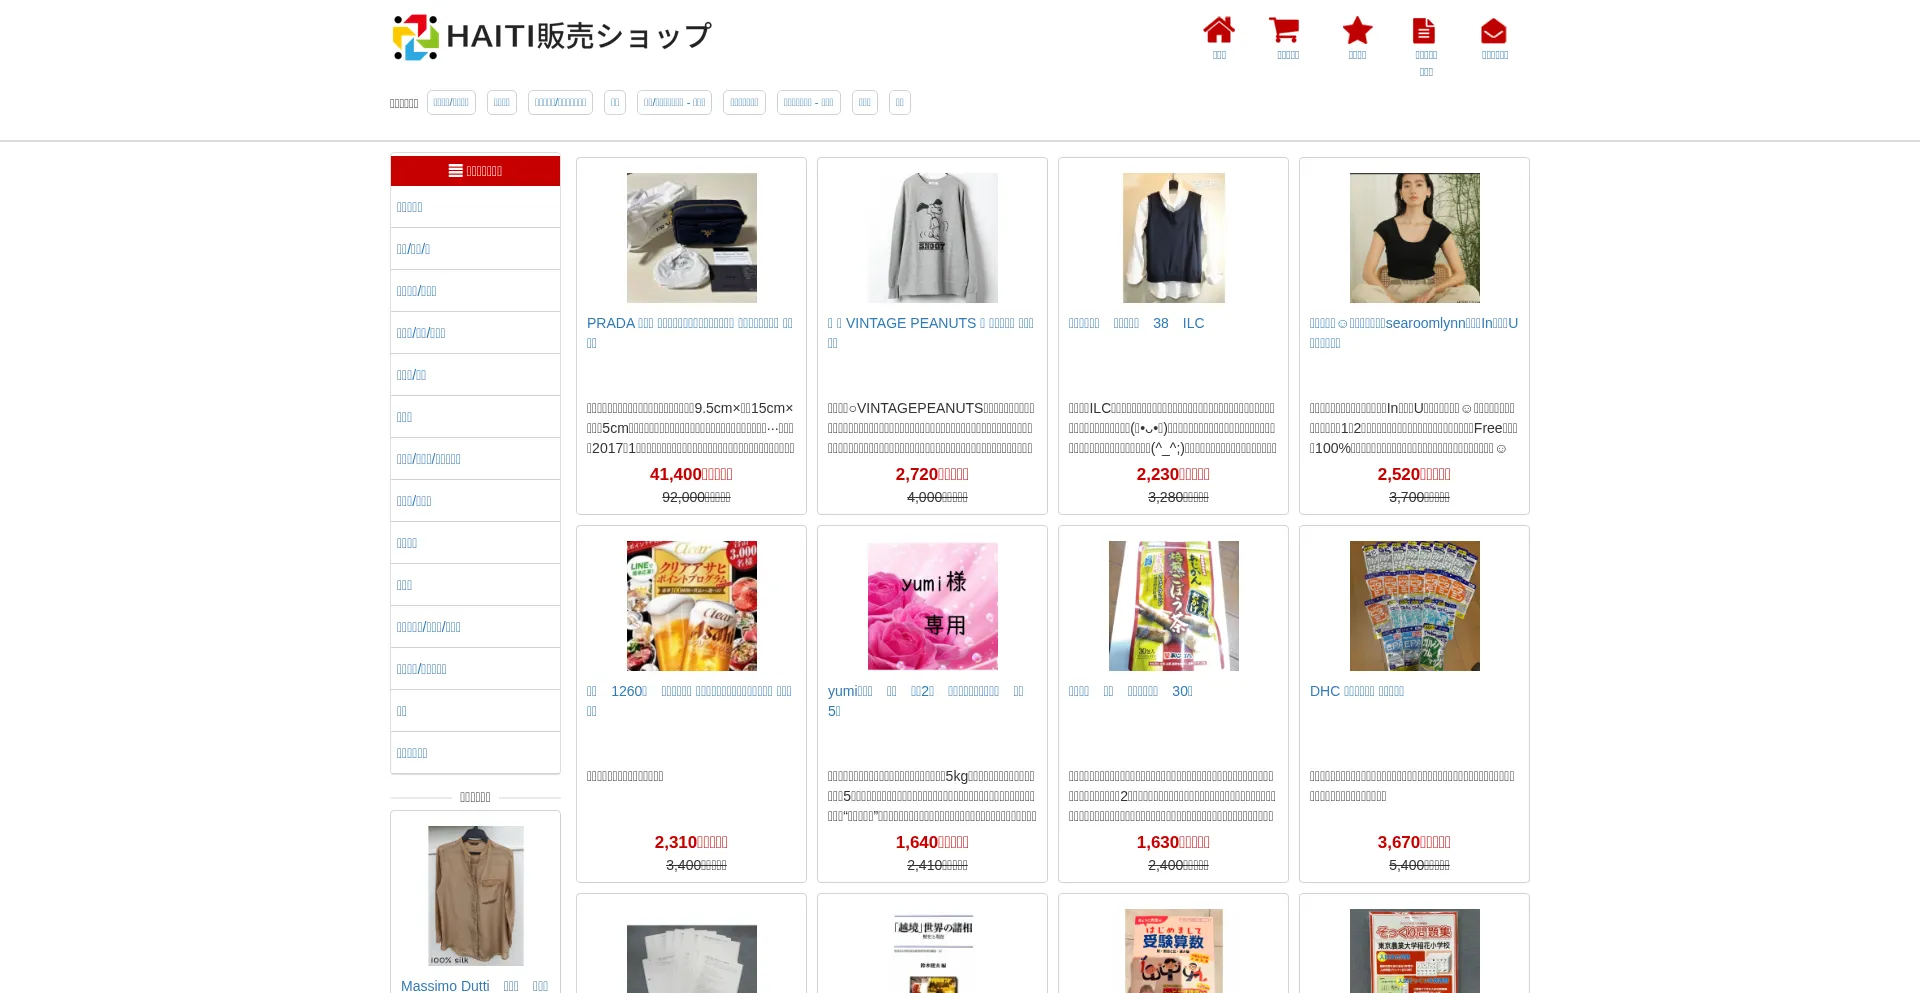Open the document page icon in header
Viewport: 1920px width, 993px height.
[x=1424, y=31]
